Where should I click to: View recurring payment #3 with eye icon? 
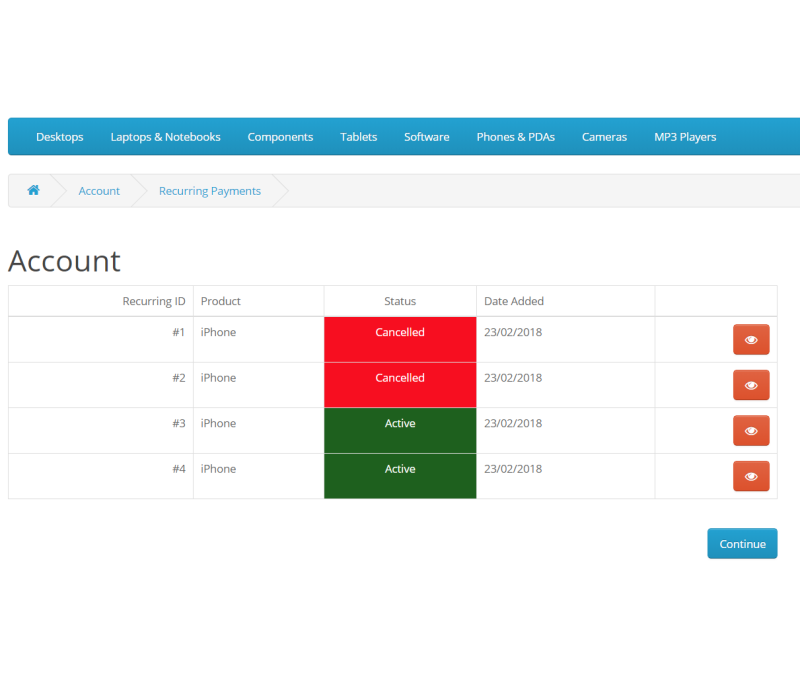[751, 431]
